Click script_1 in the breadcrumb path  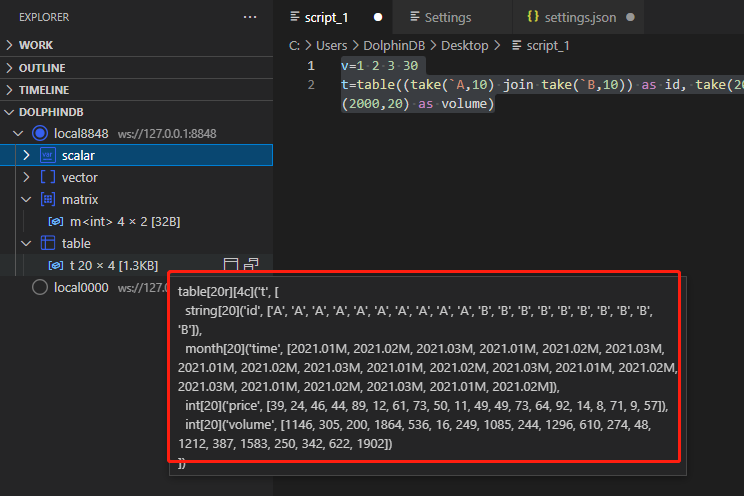[x=548, y=46]
